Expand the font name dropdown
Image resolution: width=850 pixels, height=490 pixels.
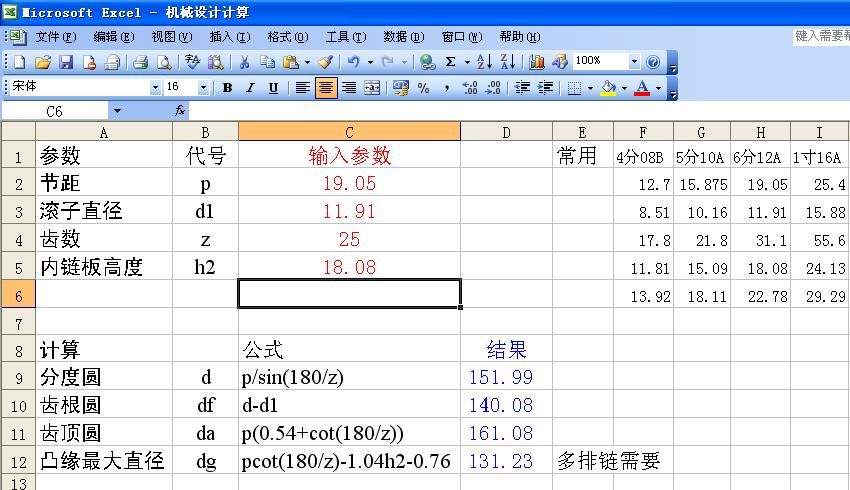pyautogui.click(x=155, y=87)
